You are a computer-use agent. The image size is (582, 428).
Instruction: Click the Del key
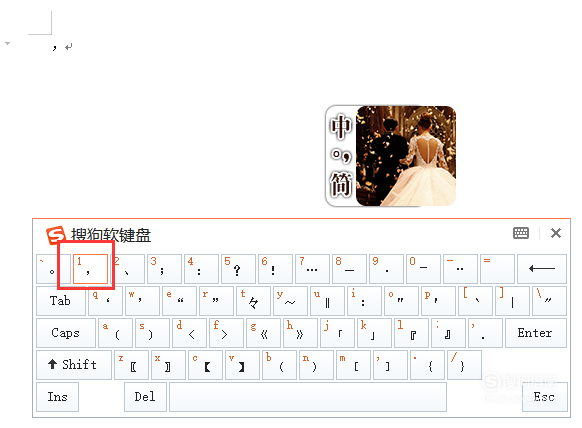(145, 397)
